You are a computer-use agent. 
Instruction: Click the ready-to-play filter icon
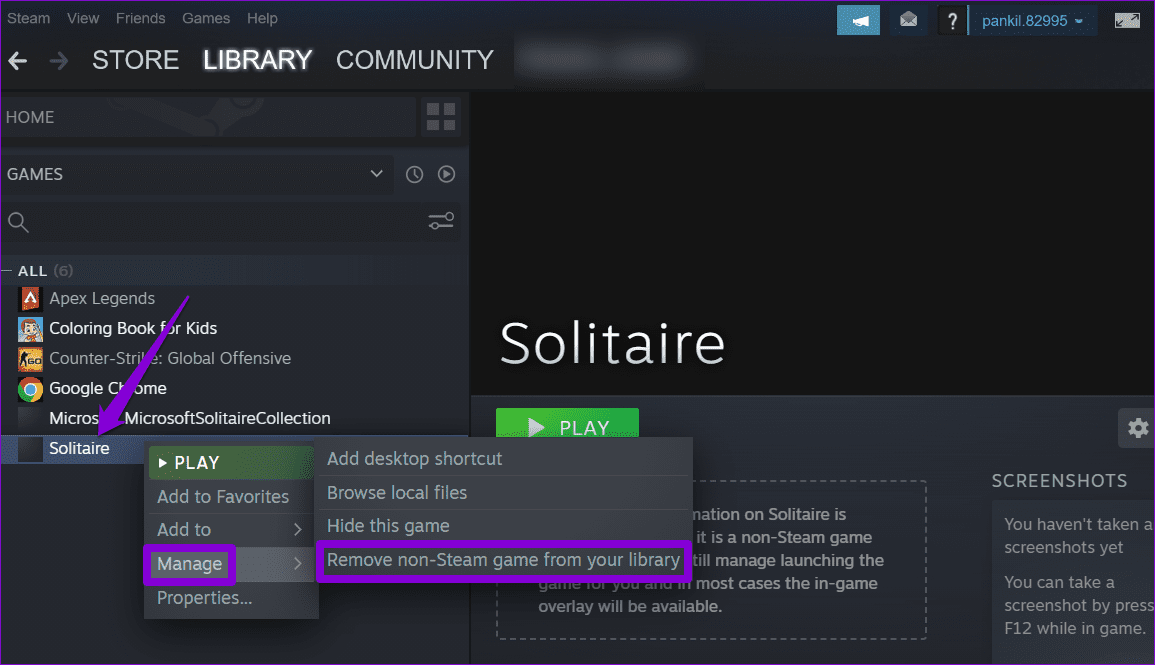click(446, 175)
